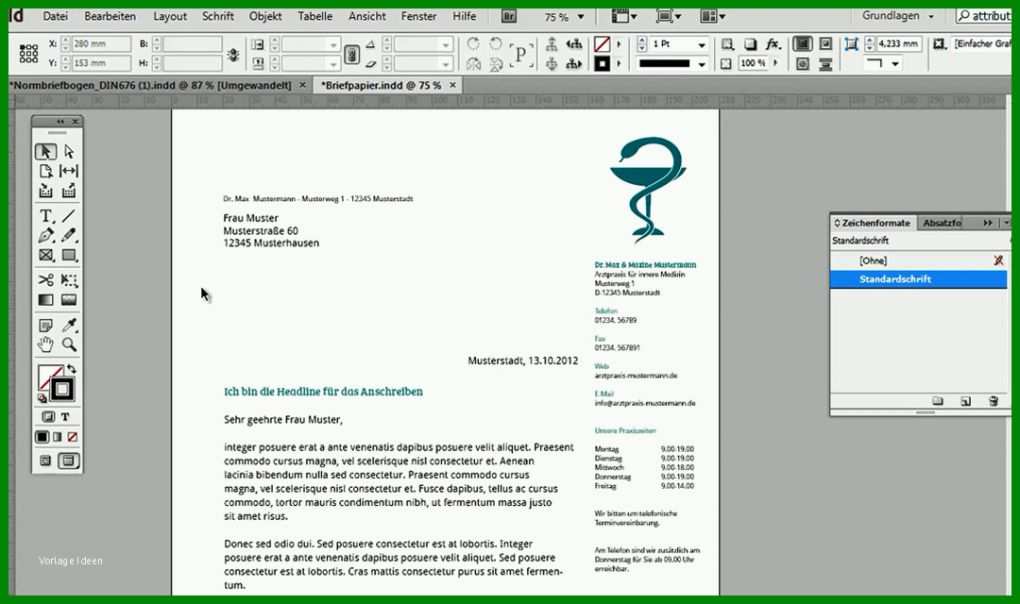Select the Pen tool

46,235
